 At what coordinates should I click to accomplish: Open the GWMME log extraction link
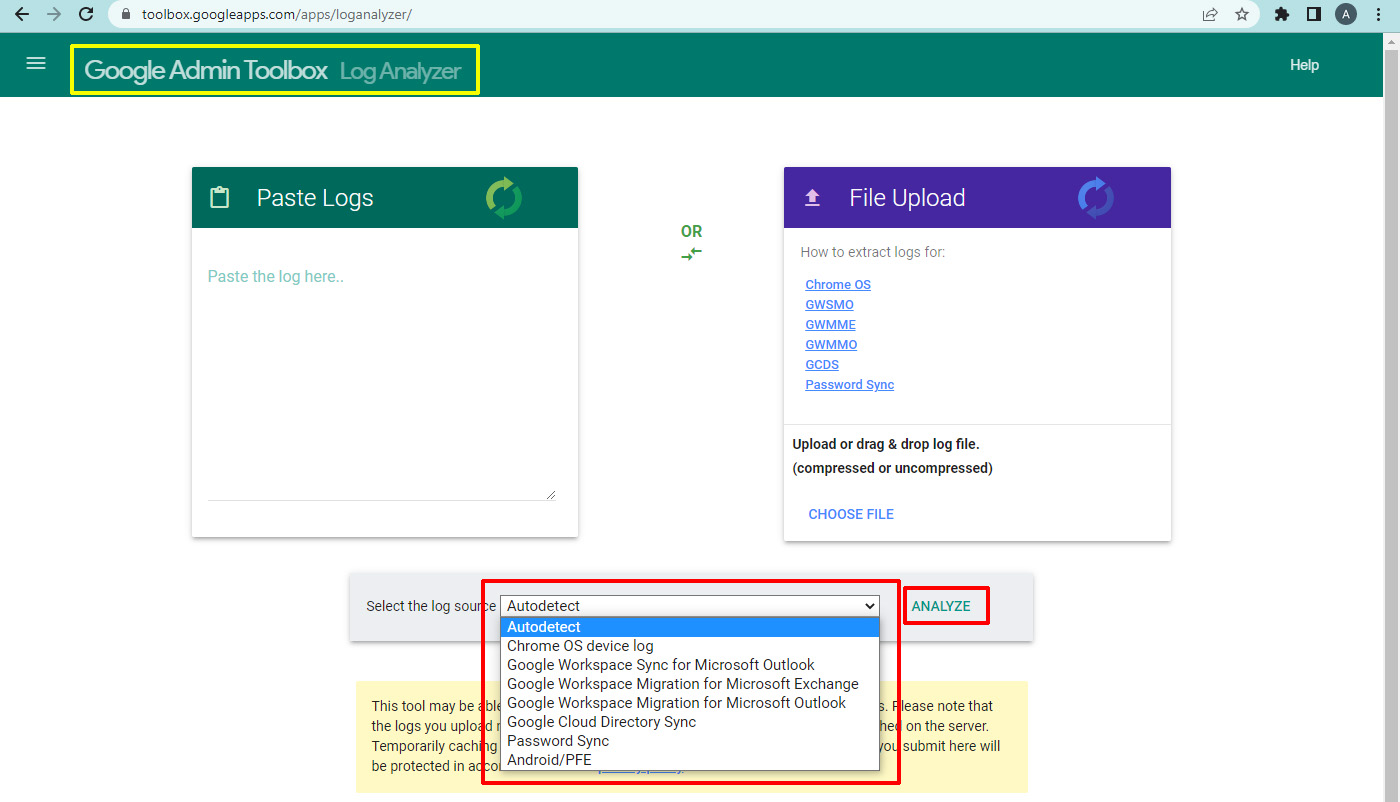[830, 324]
